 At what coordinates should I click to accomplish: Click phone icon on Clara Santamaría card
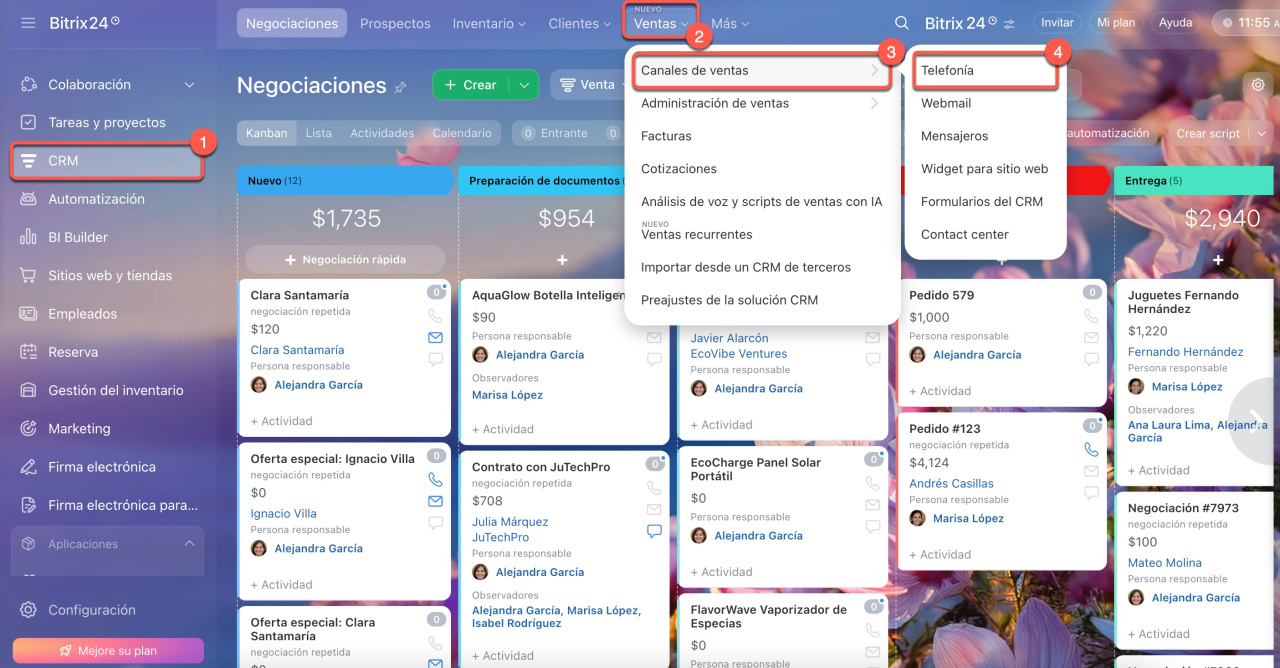(x=435, y=316)
